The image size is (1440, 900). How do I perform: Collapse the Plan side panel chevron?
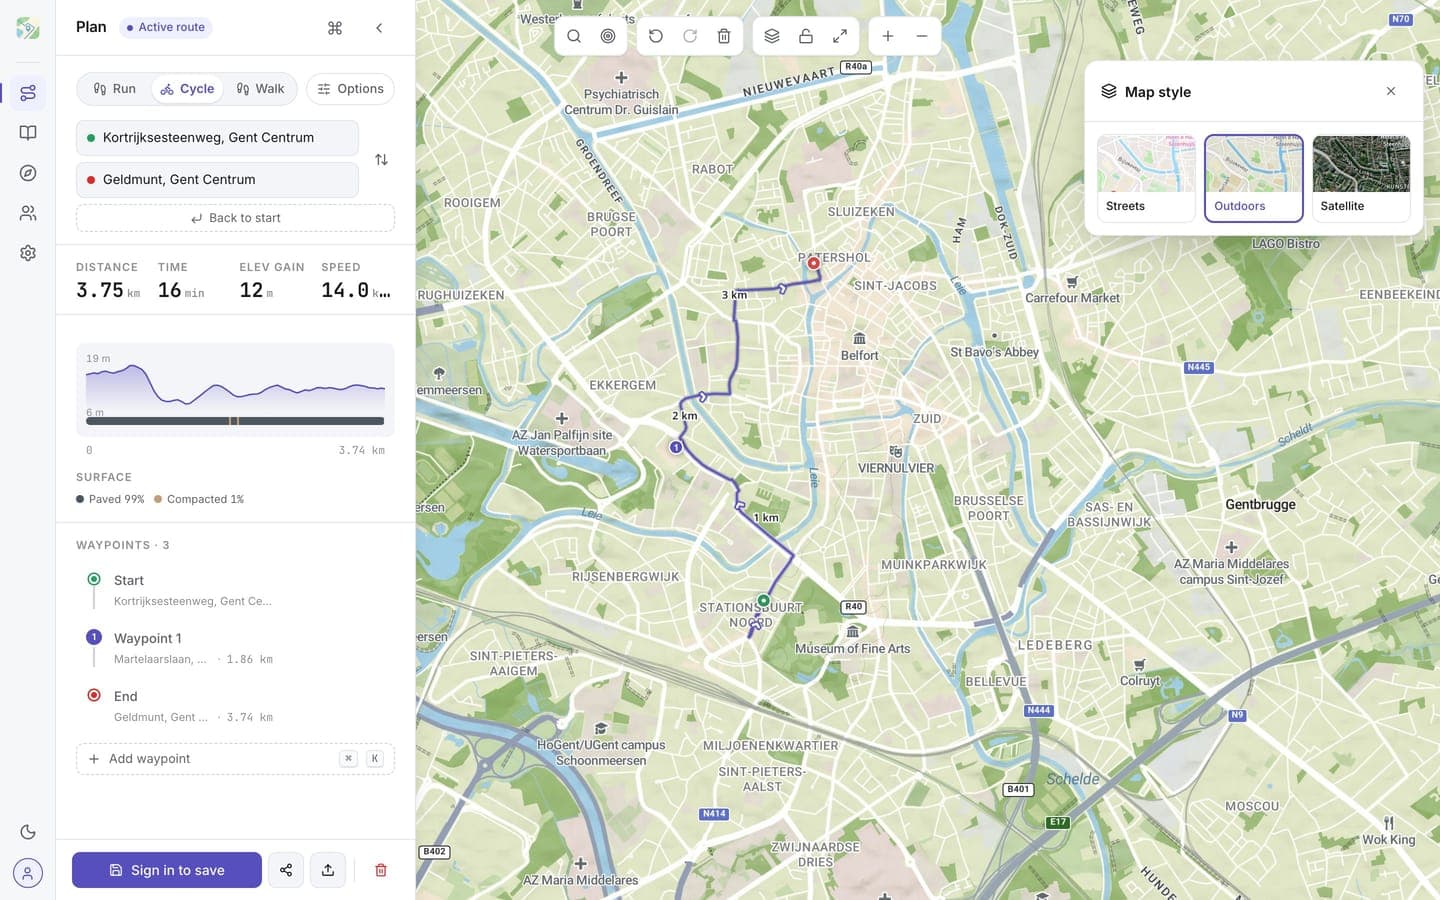(x=379, y=28)
